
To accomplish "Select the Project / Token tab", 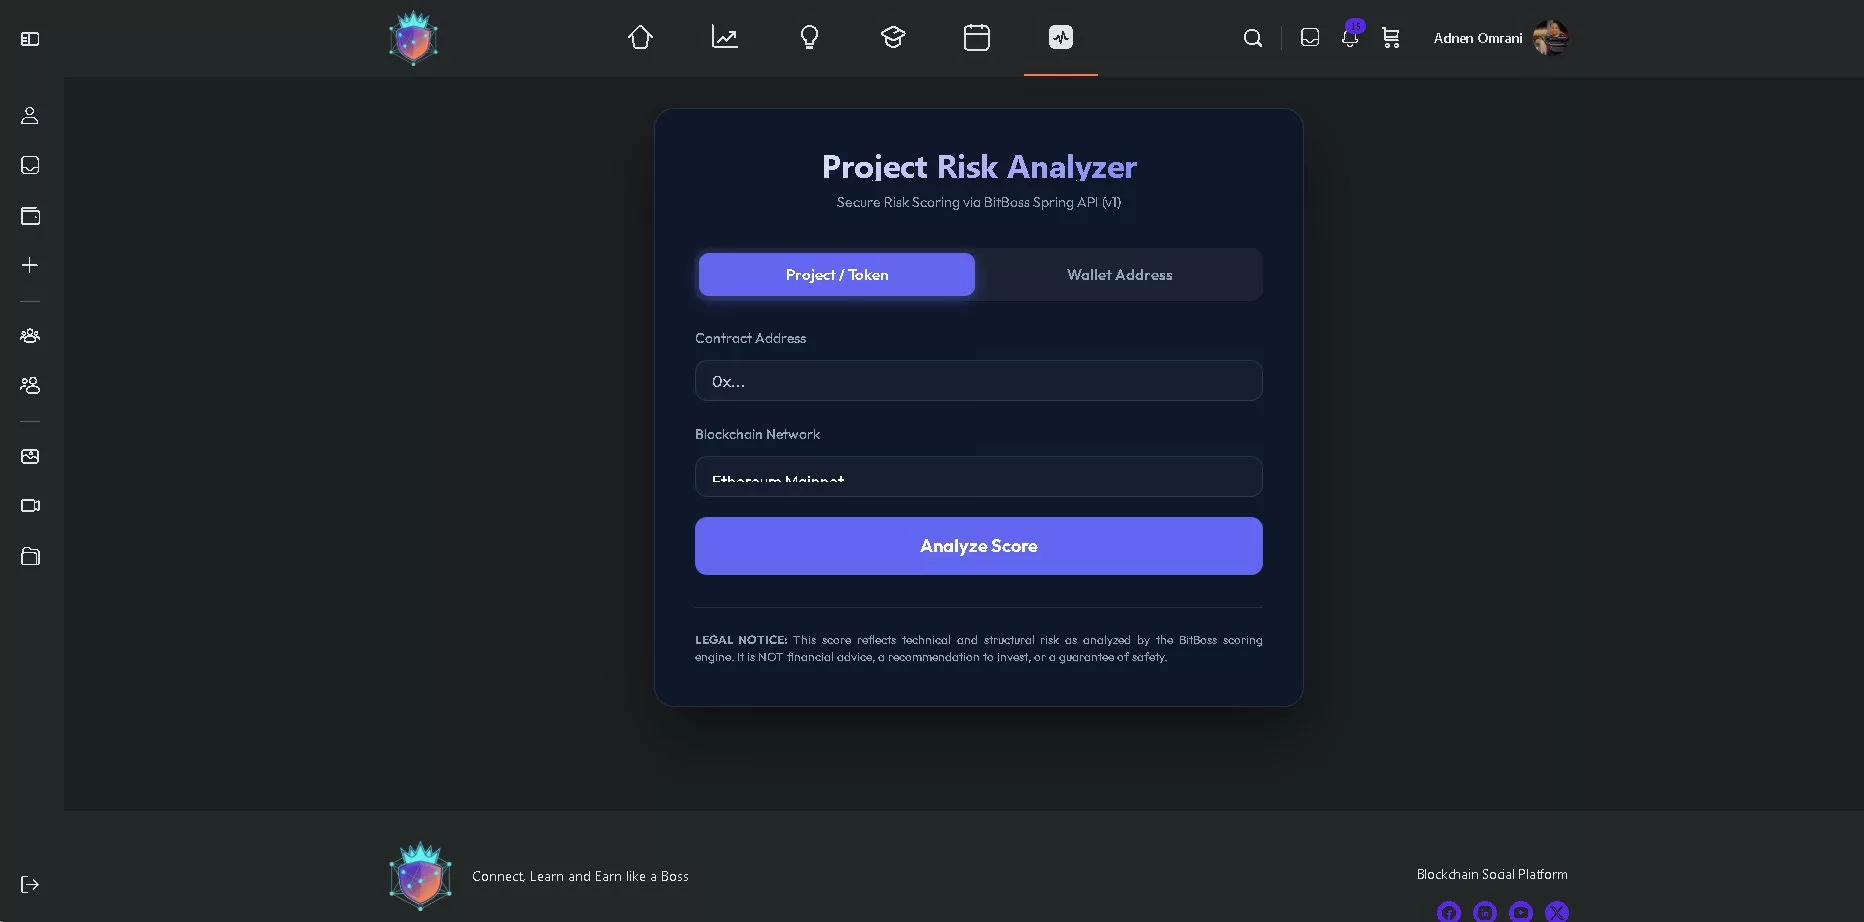I will pos(837,274).
